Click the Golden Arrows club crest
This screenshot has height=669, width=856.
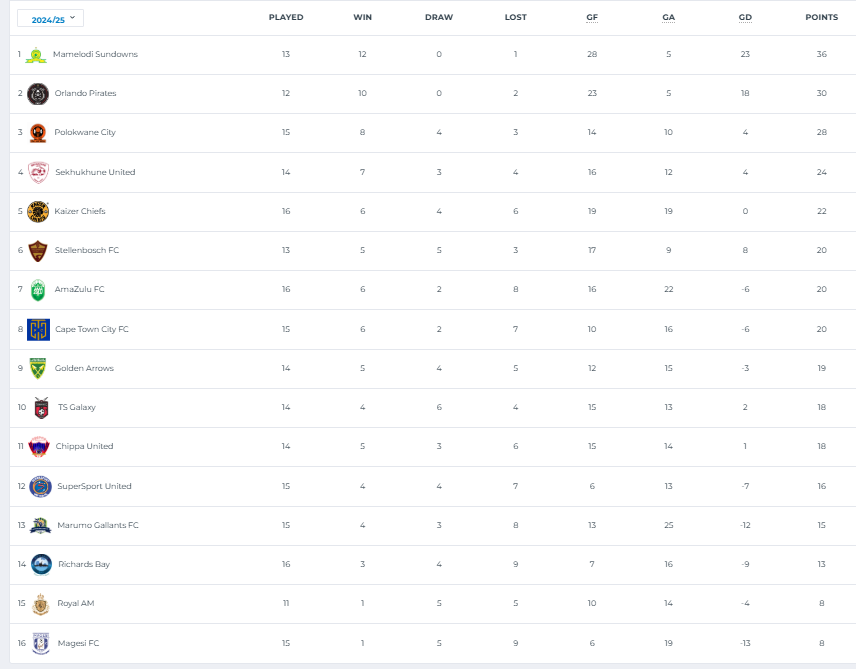point(38,368)
